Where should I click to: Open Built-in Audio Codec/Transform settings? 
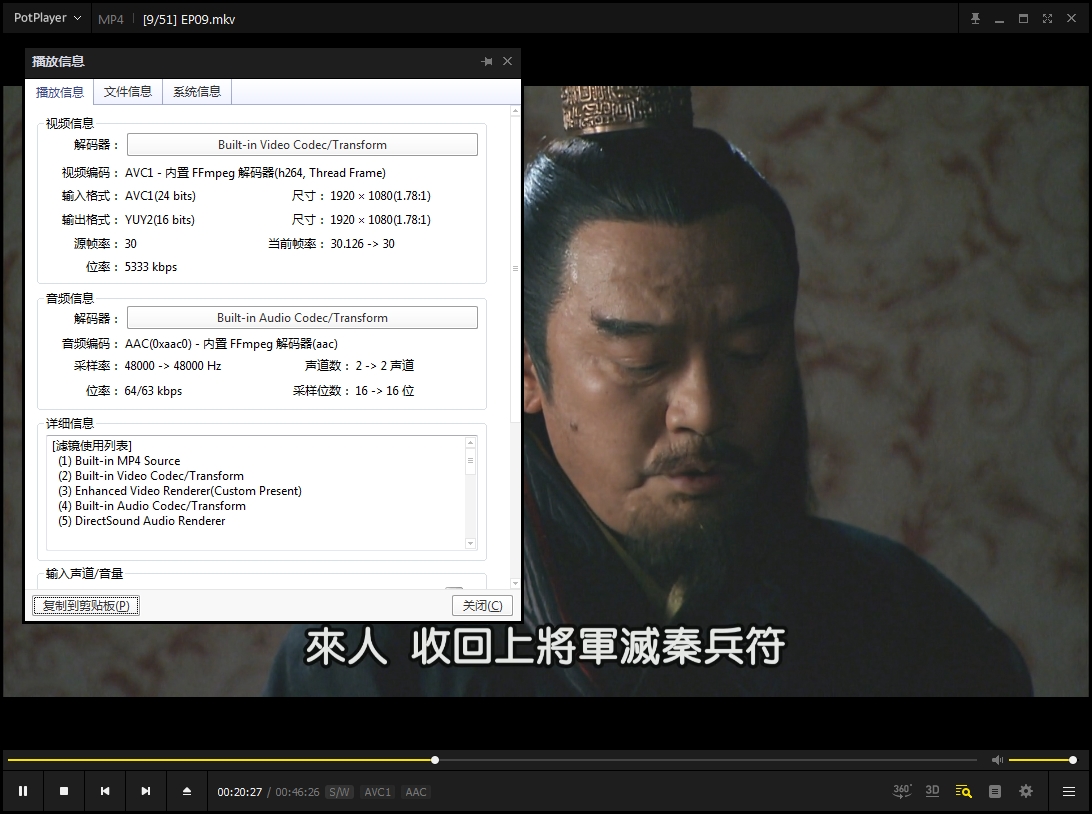click(x=302, y=318)
